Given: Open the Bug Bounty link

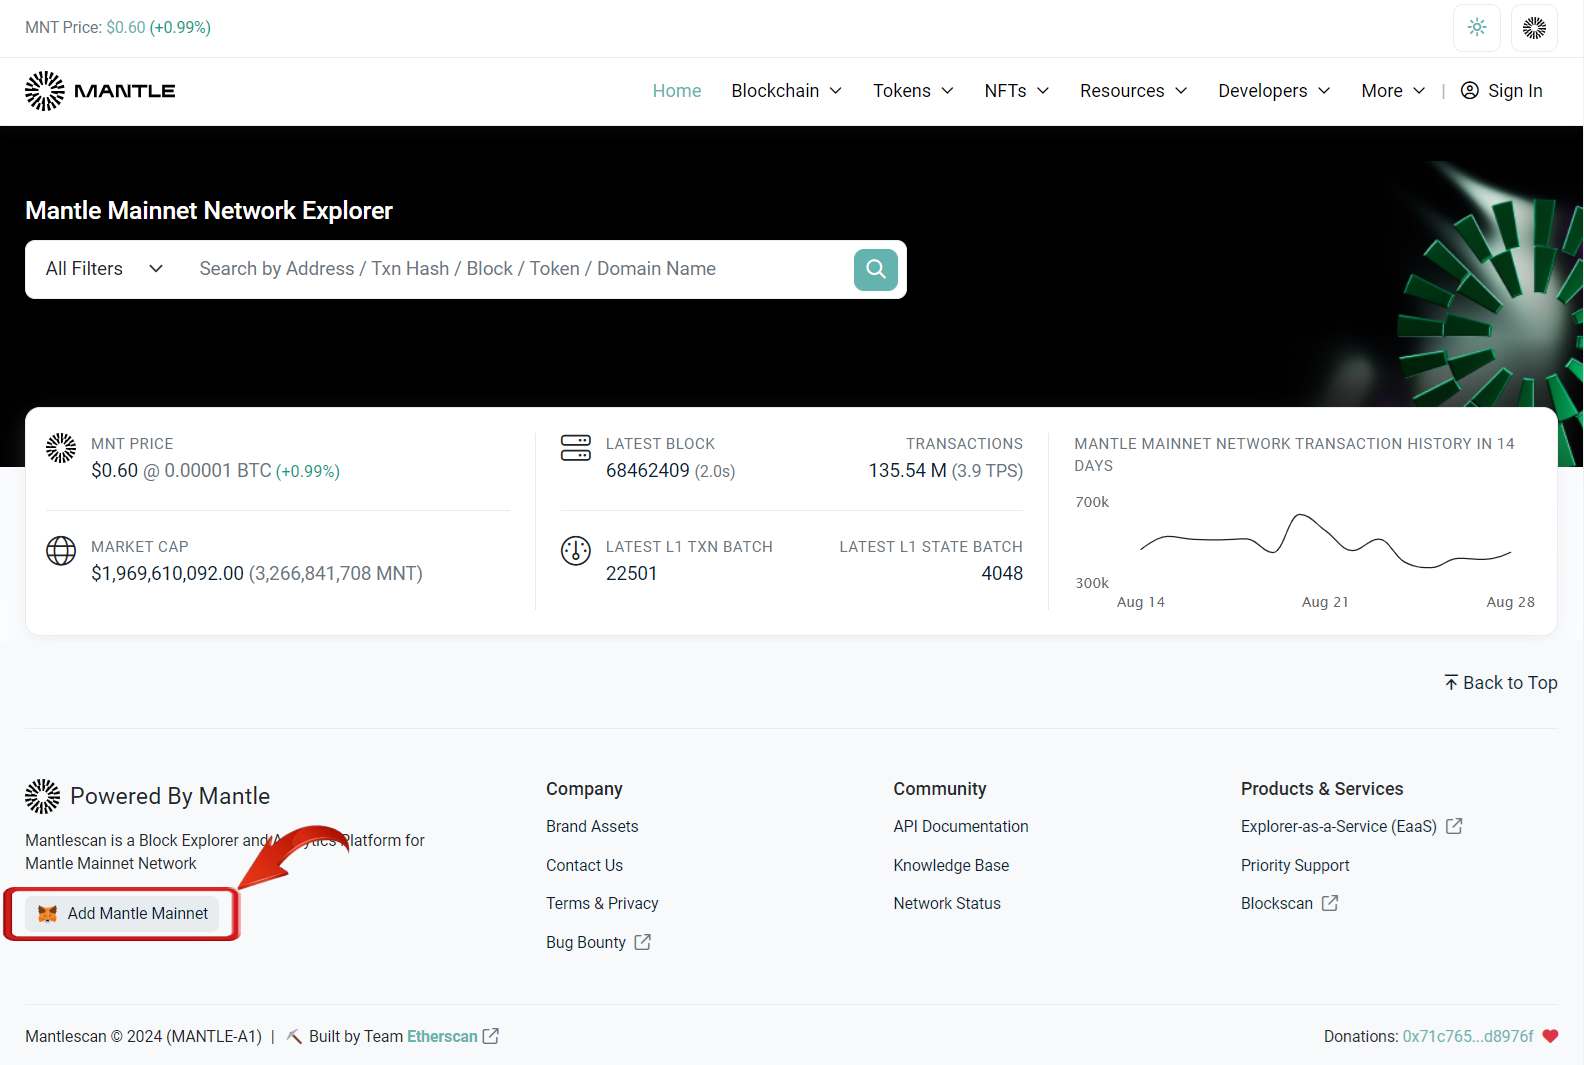Looking at the screenshot, I should coord(586,942).
